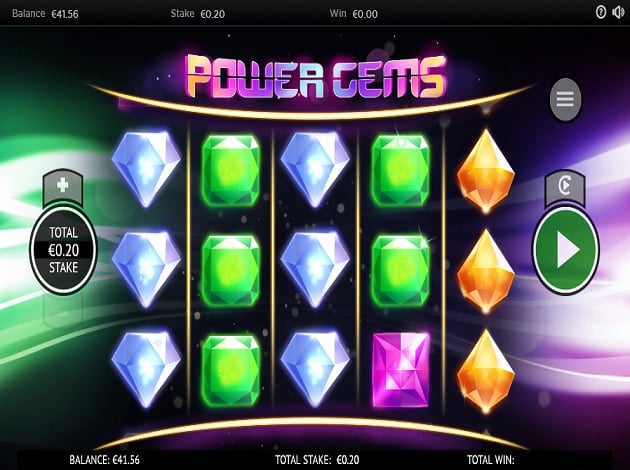The image size is (630, 470).
Task: Mute the game sound
Action: (618, 13)
